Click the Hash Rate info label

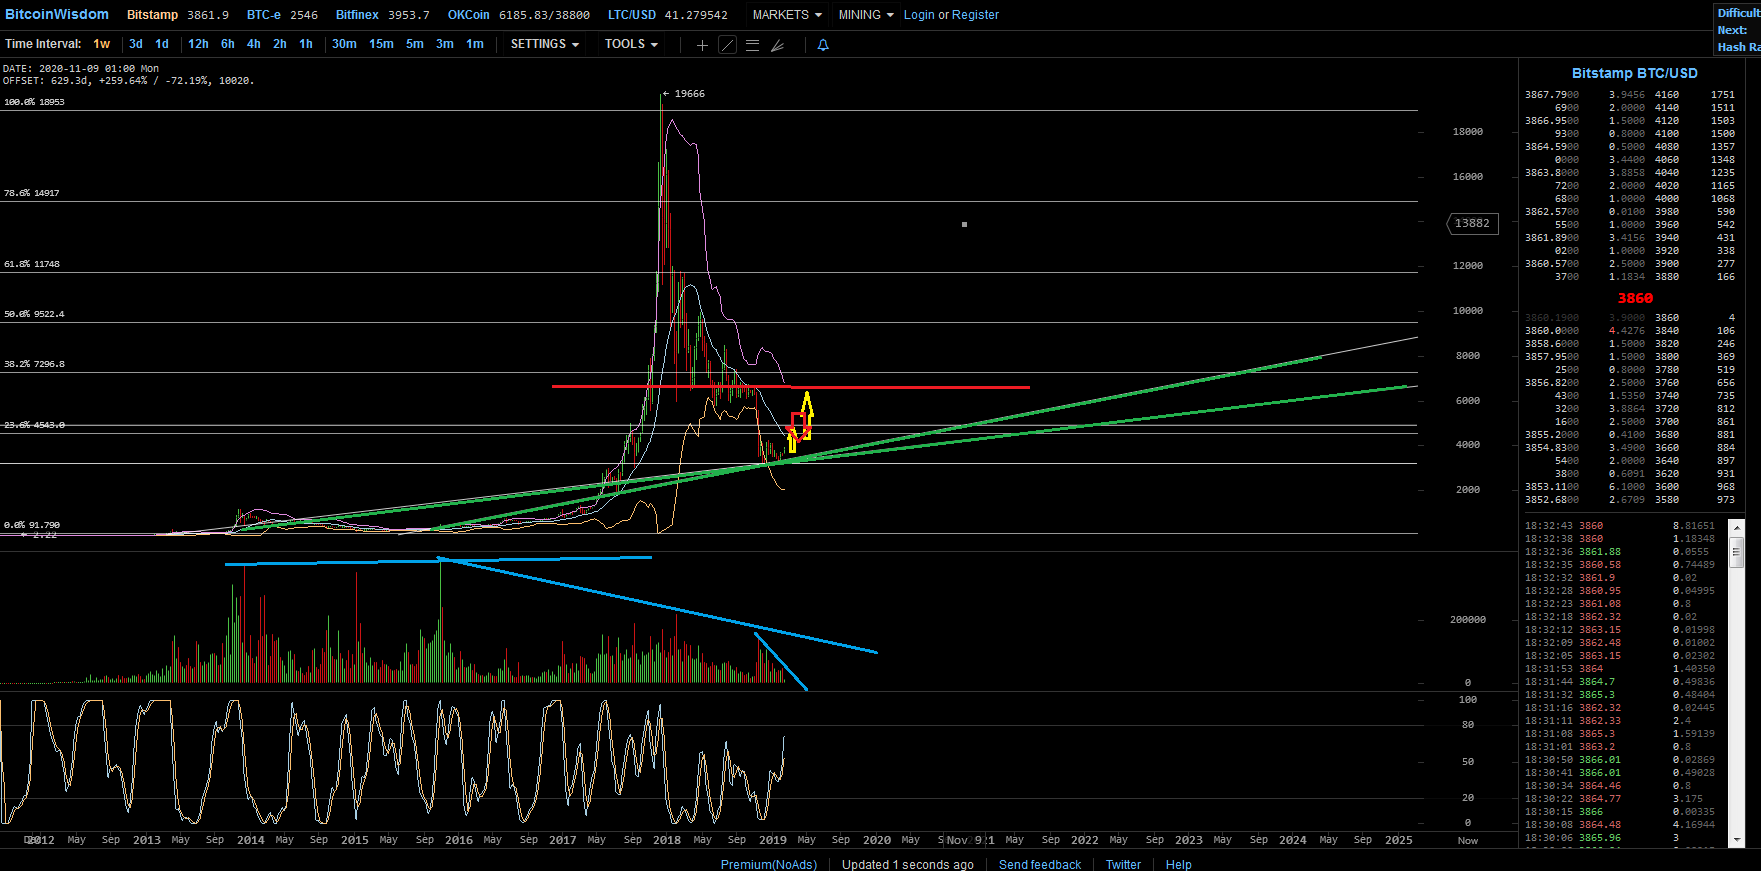[1738, 47]
